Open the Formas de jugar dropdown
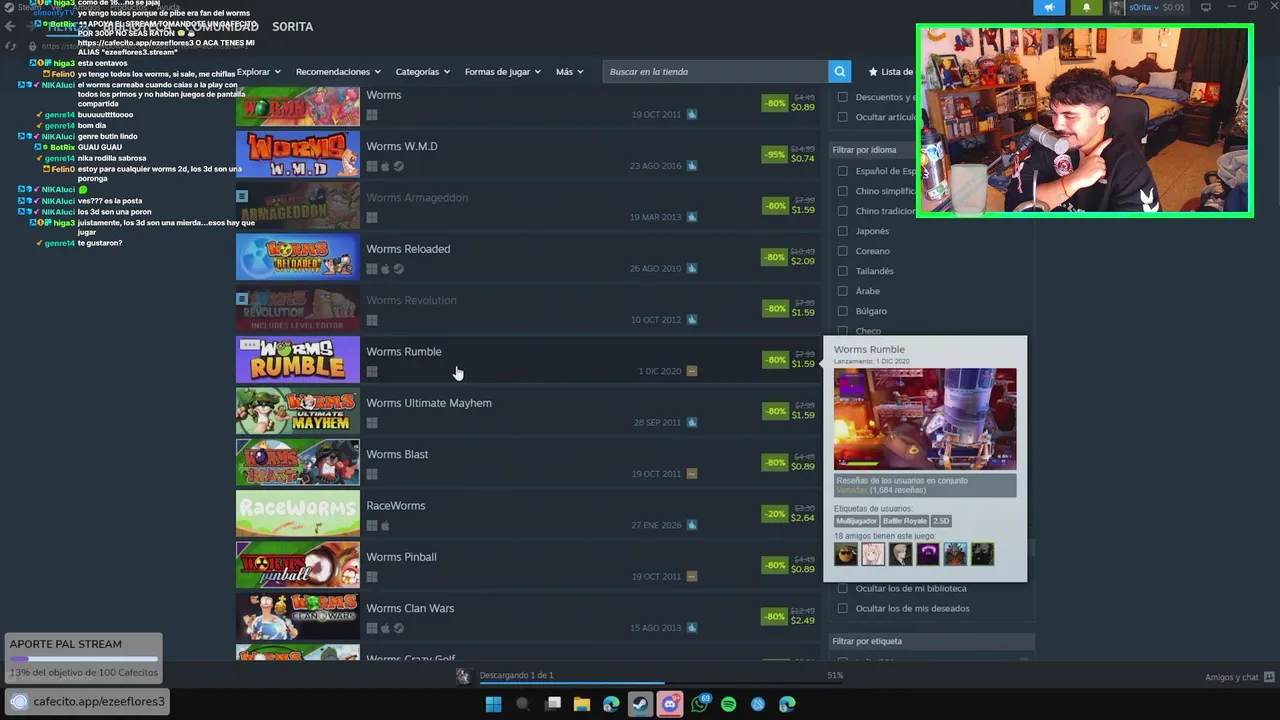The height and width of the screenshot is (720, 1280). pos(503,72)
